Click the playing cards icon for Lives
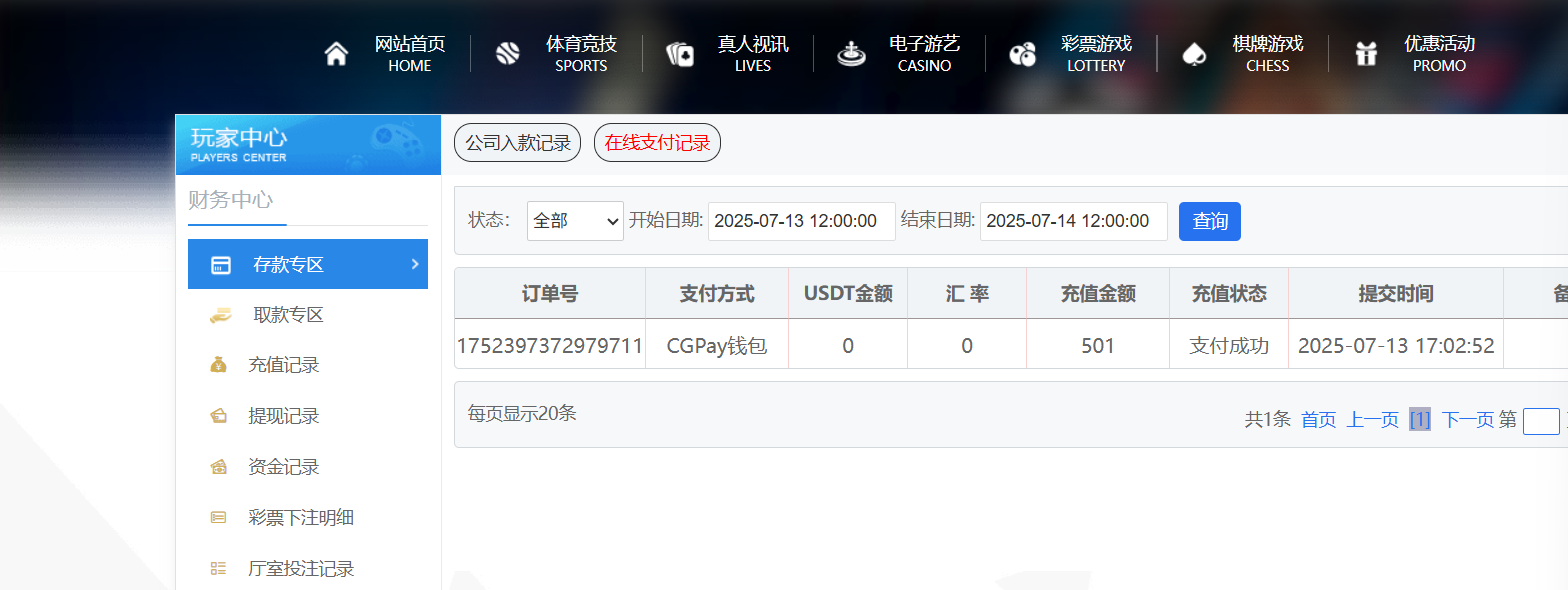Screen dimensions: 1568x590 click(680, 54)
